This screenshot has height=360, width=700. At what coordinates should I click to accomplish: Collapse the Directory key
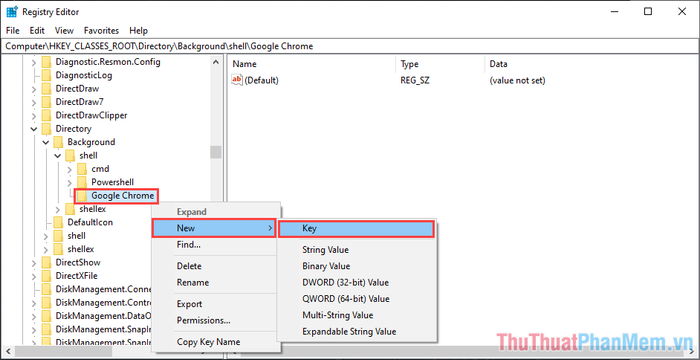point(34,129)
